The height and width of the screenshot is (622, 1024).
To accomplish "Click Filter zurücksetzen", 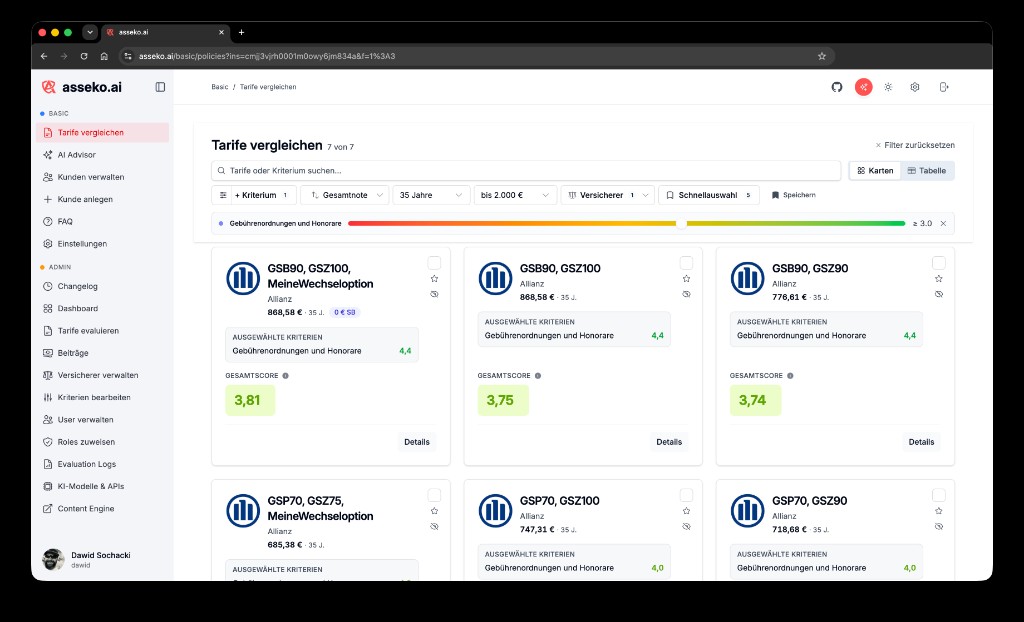I will 915,145.
